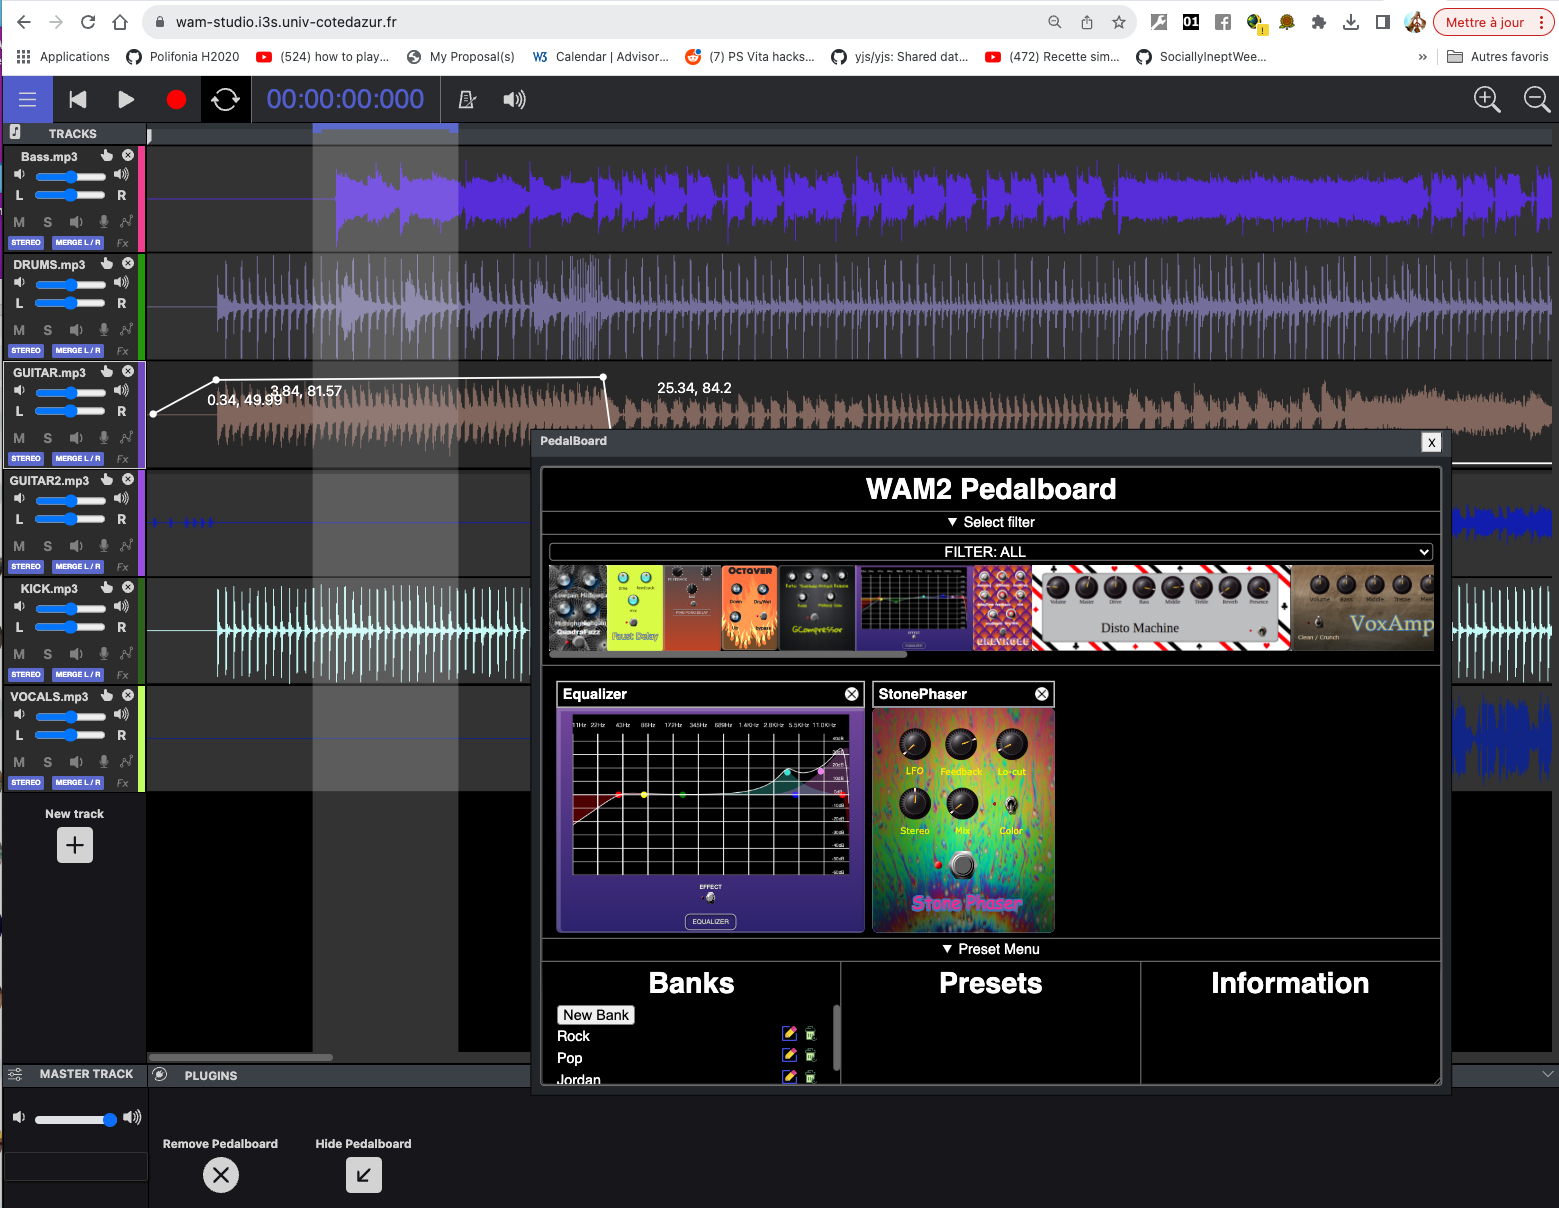The width and height of the screenshot is (1559, 1208).
Task: Add the VoxAmp pedal thumbnail
Action: pyautogui.click(x=1362, y=609)
